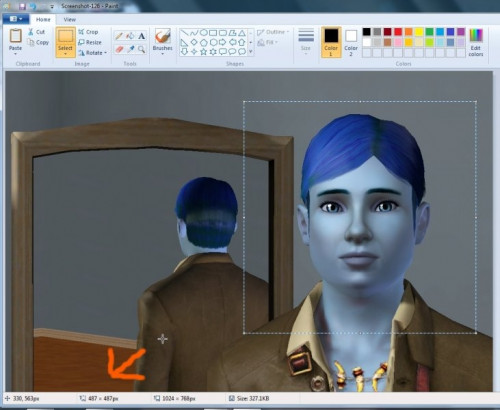Click the Resize button
500x410 pixels.
90,42
